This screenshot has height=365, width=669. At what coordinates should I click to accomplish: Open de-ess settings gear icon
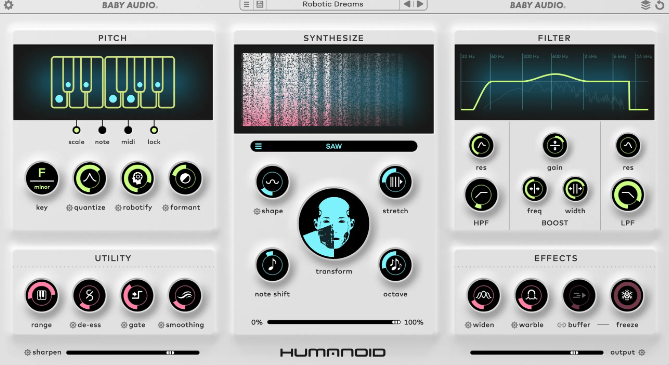(73, 325)
